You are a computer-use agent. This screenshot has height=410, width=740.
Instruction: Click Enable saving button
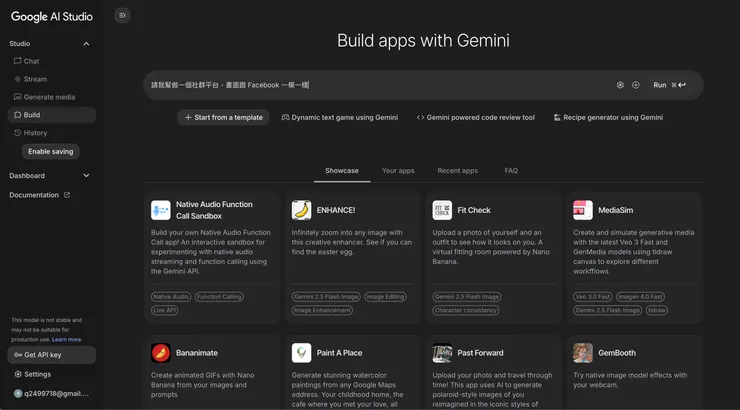(x=50, y=152)
